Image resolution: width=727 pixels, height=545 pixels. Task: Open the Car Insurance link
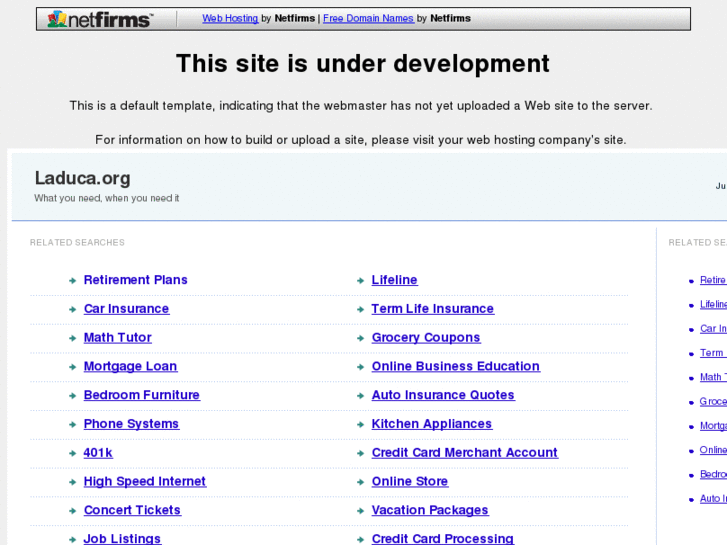click(126, 308)
